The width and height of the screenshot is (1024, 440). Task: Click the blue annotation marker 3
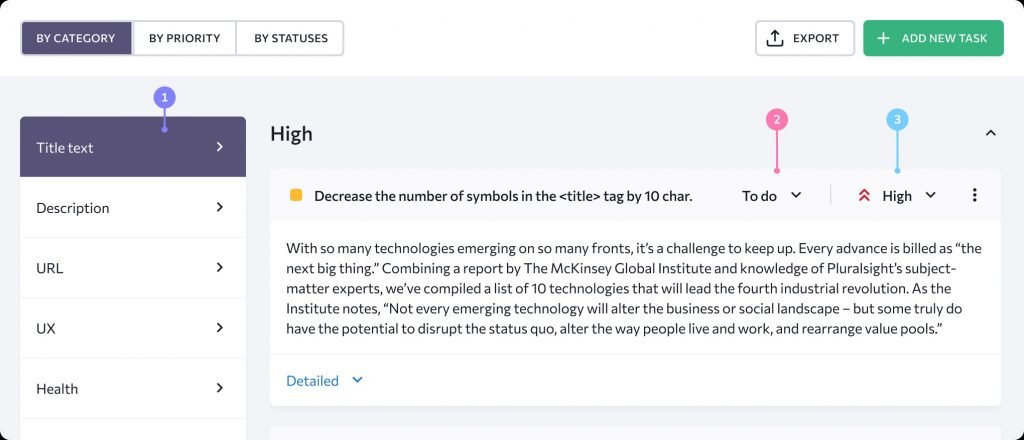pyautogui.click(x=897, y=120)
